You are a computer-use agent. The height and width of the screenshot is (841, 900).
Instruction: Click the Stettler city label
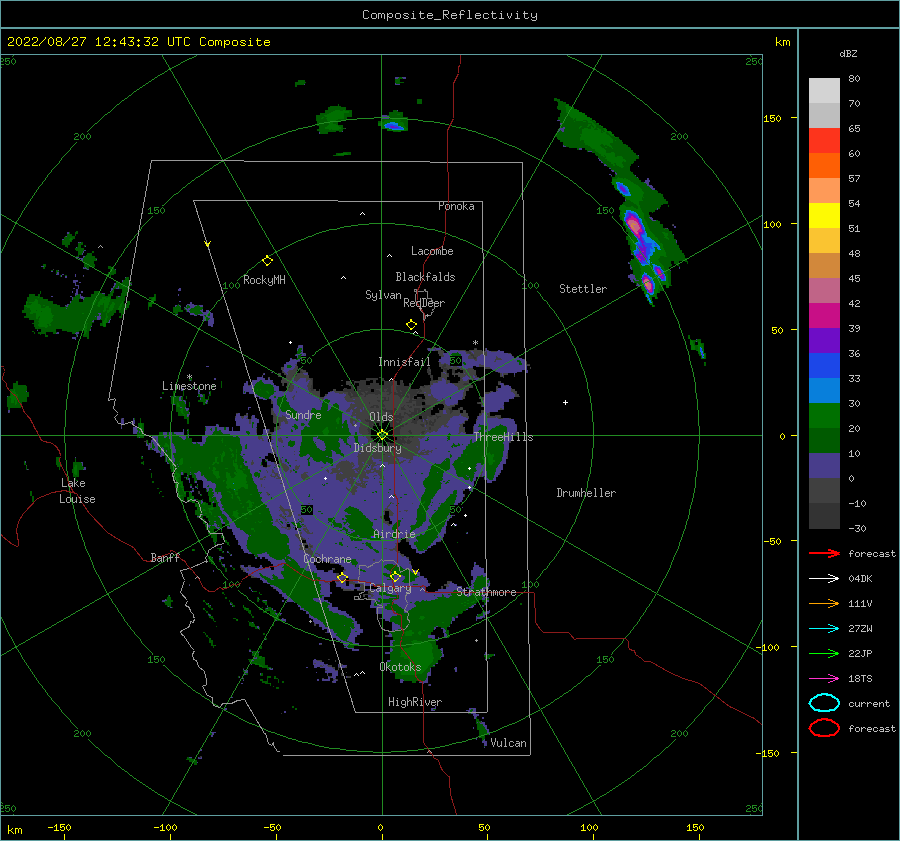(x=583, y=289)
